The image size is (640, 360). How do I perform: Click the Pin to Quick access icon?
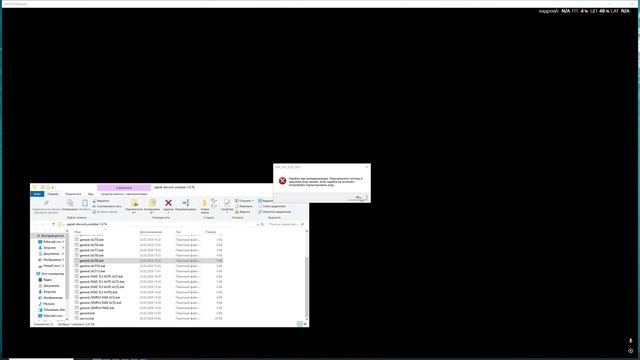(x=47, y=203)
